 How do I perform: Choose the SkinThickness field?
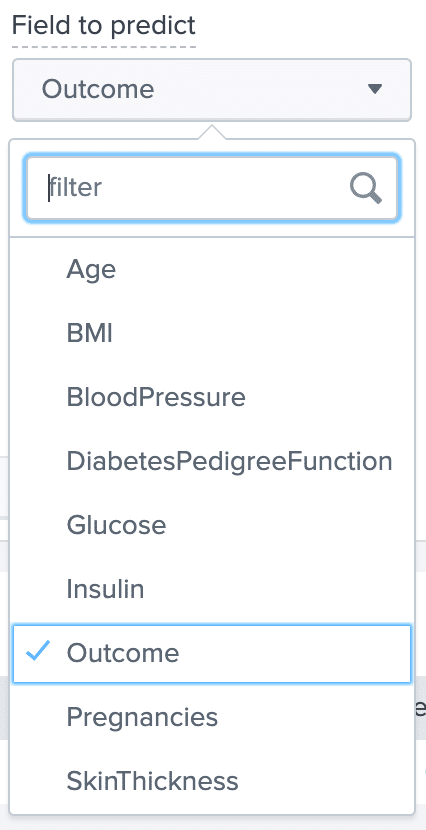pos(212,781)
